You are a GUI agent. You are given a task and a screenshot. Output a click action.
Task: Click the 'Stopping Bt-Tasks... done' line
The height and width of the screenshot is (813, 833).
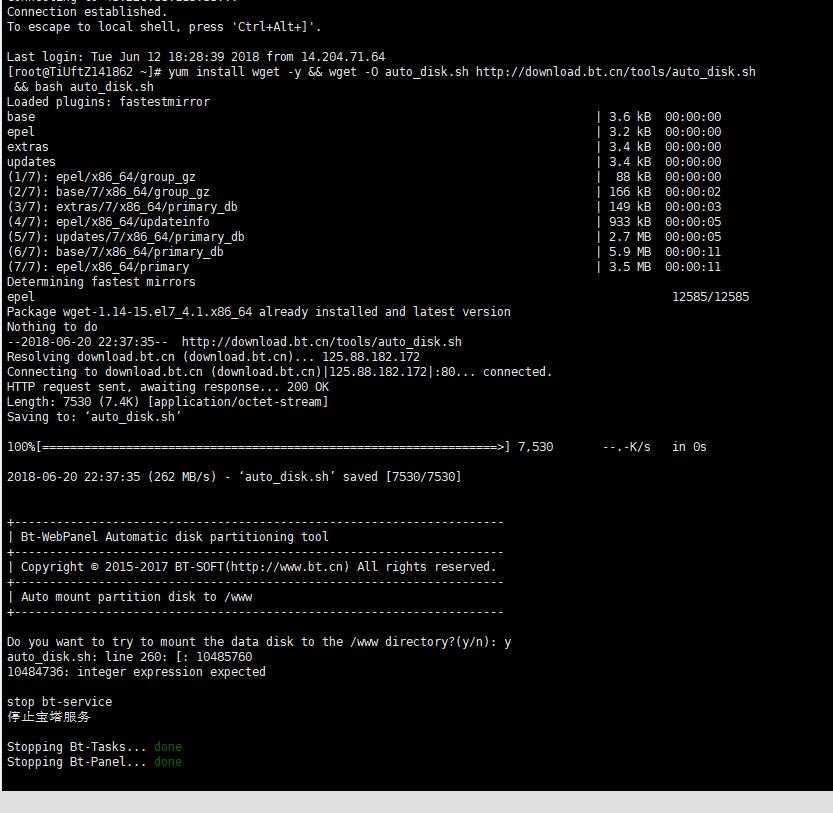pyautogui.click(x=95, y=747)
